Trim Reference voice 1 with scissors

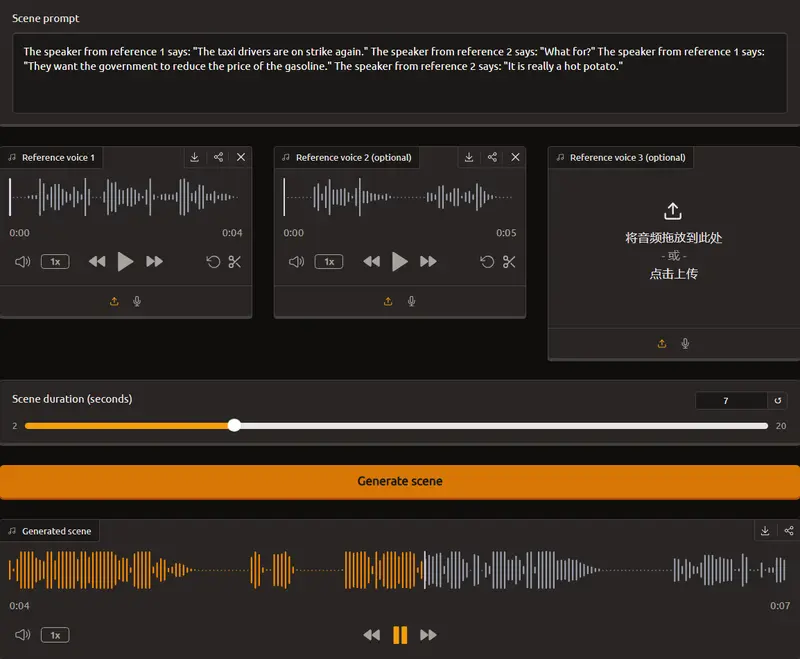tap(235, 262)
